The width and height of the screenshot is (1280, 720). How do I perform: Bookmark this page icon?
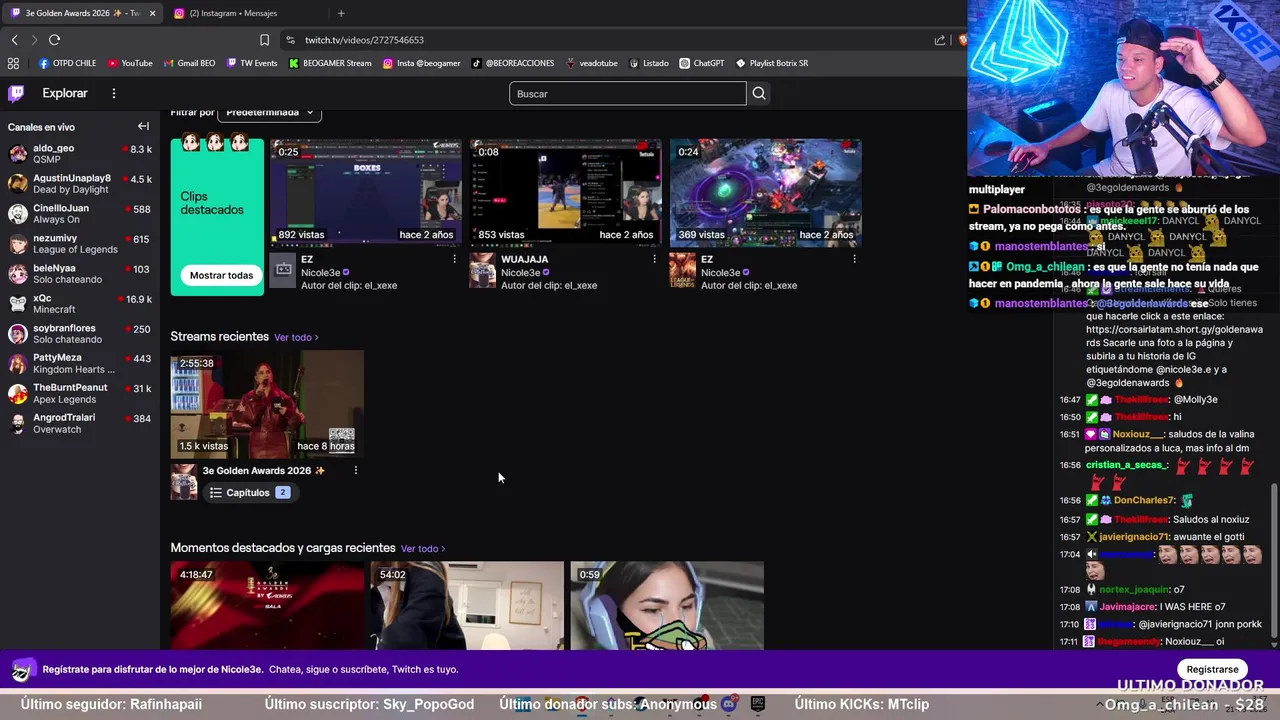tap(264, 40)
